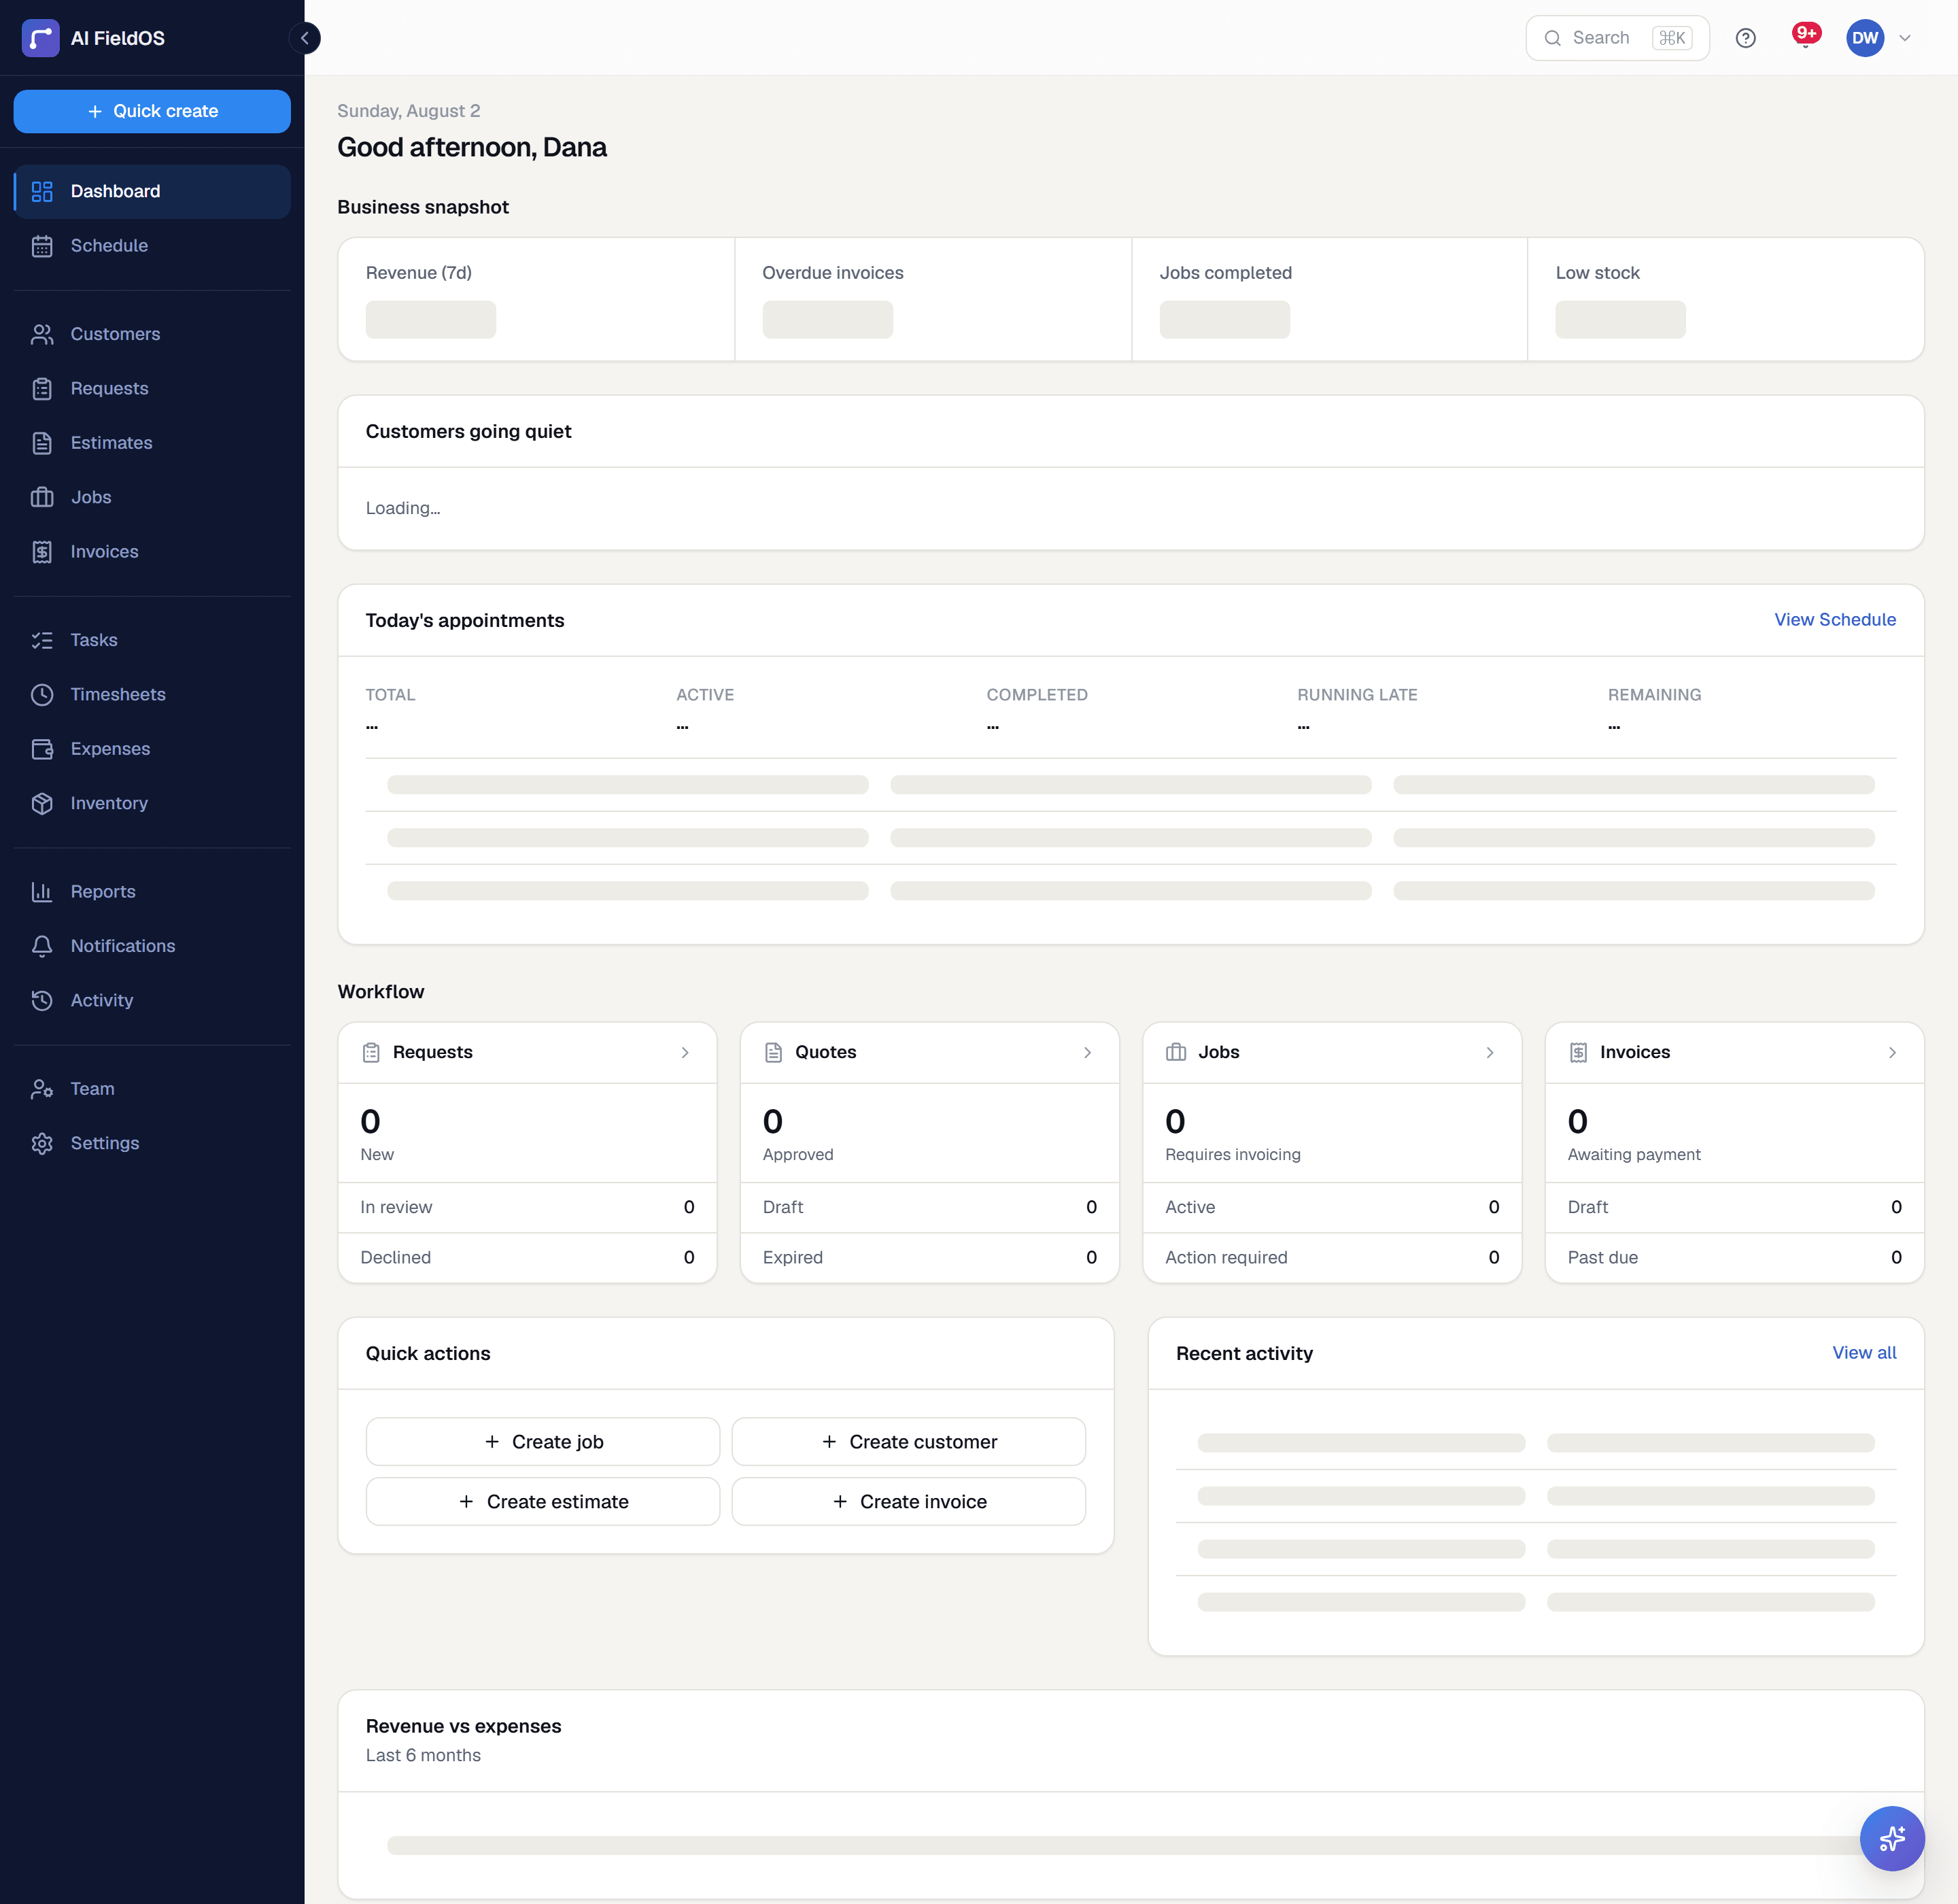1958x1904 pixels.
Task: Click the Team member icon in the sidebar
Action: point(42,1089)
